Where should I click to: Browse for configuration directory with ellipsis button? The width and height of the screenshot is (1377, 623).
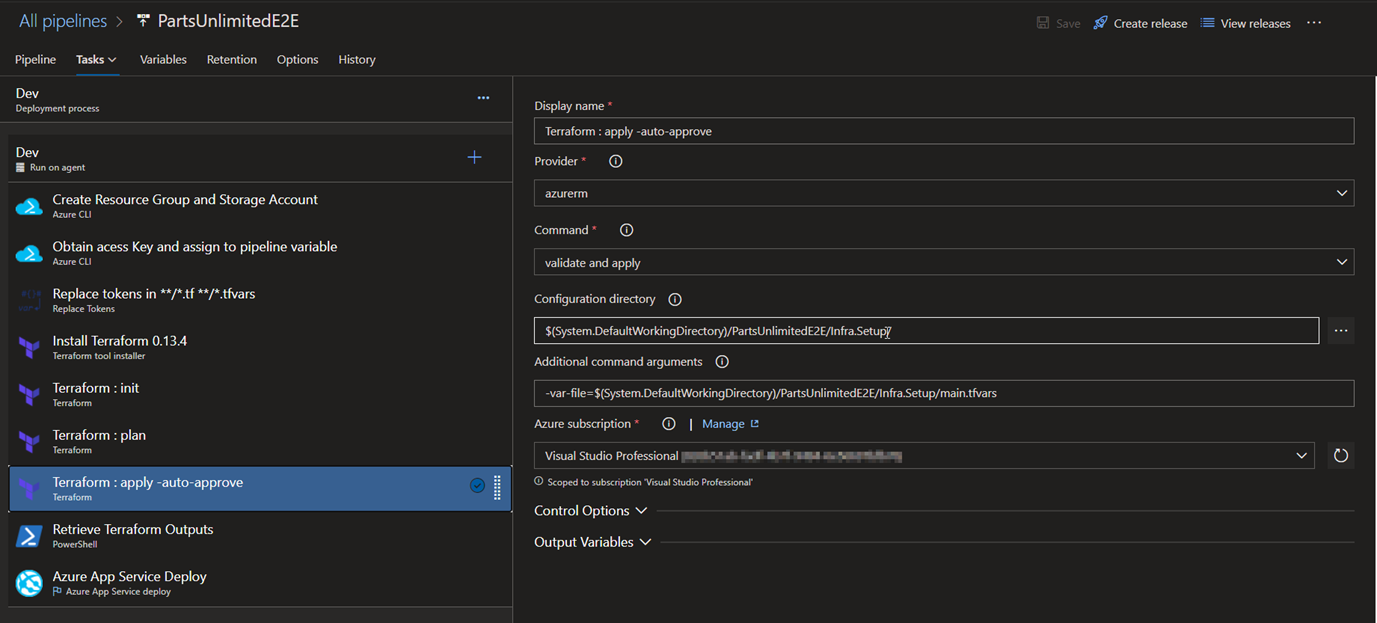tap(1341, 330)
